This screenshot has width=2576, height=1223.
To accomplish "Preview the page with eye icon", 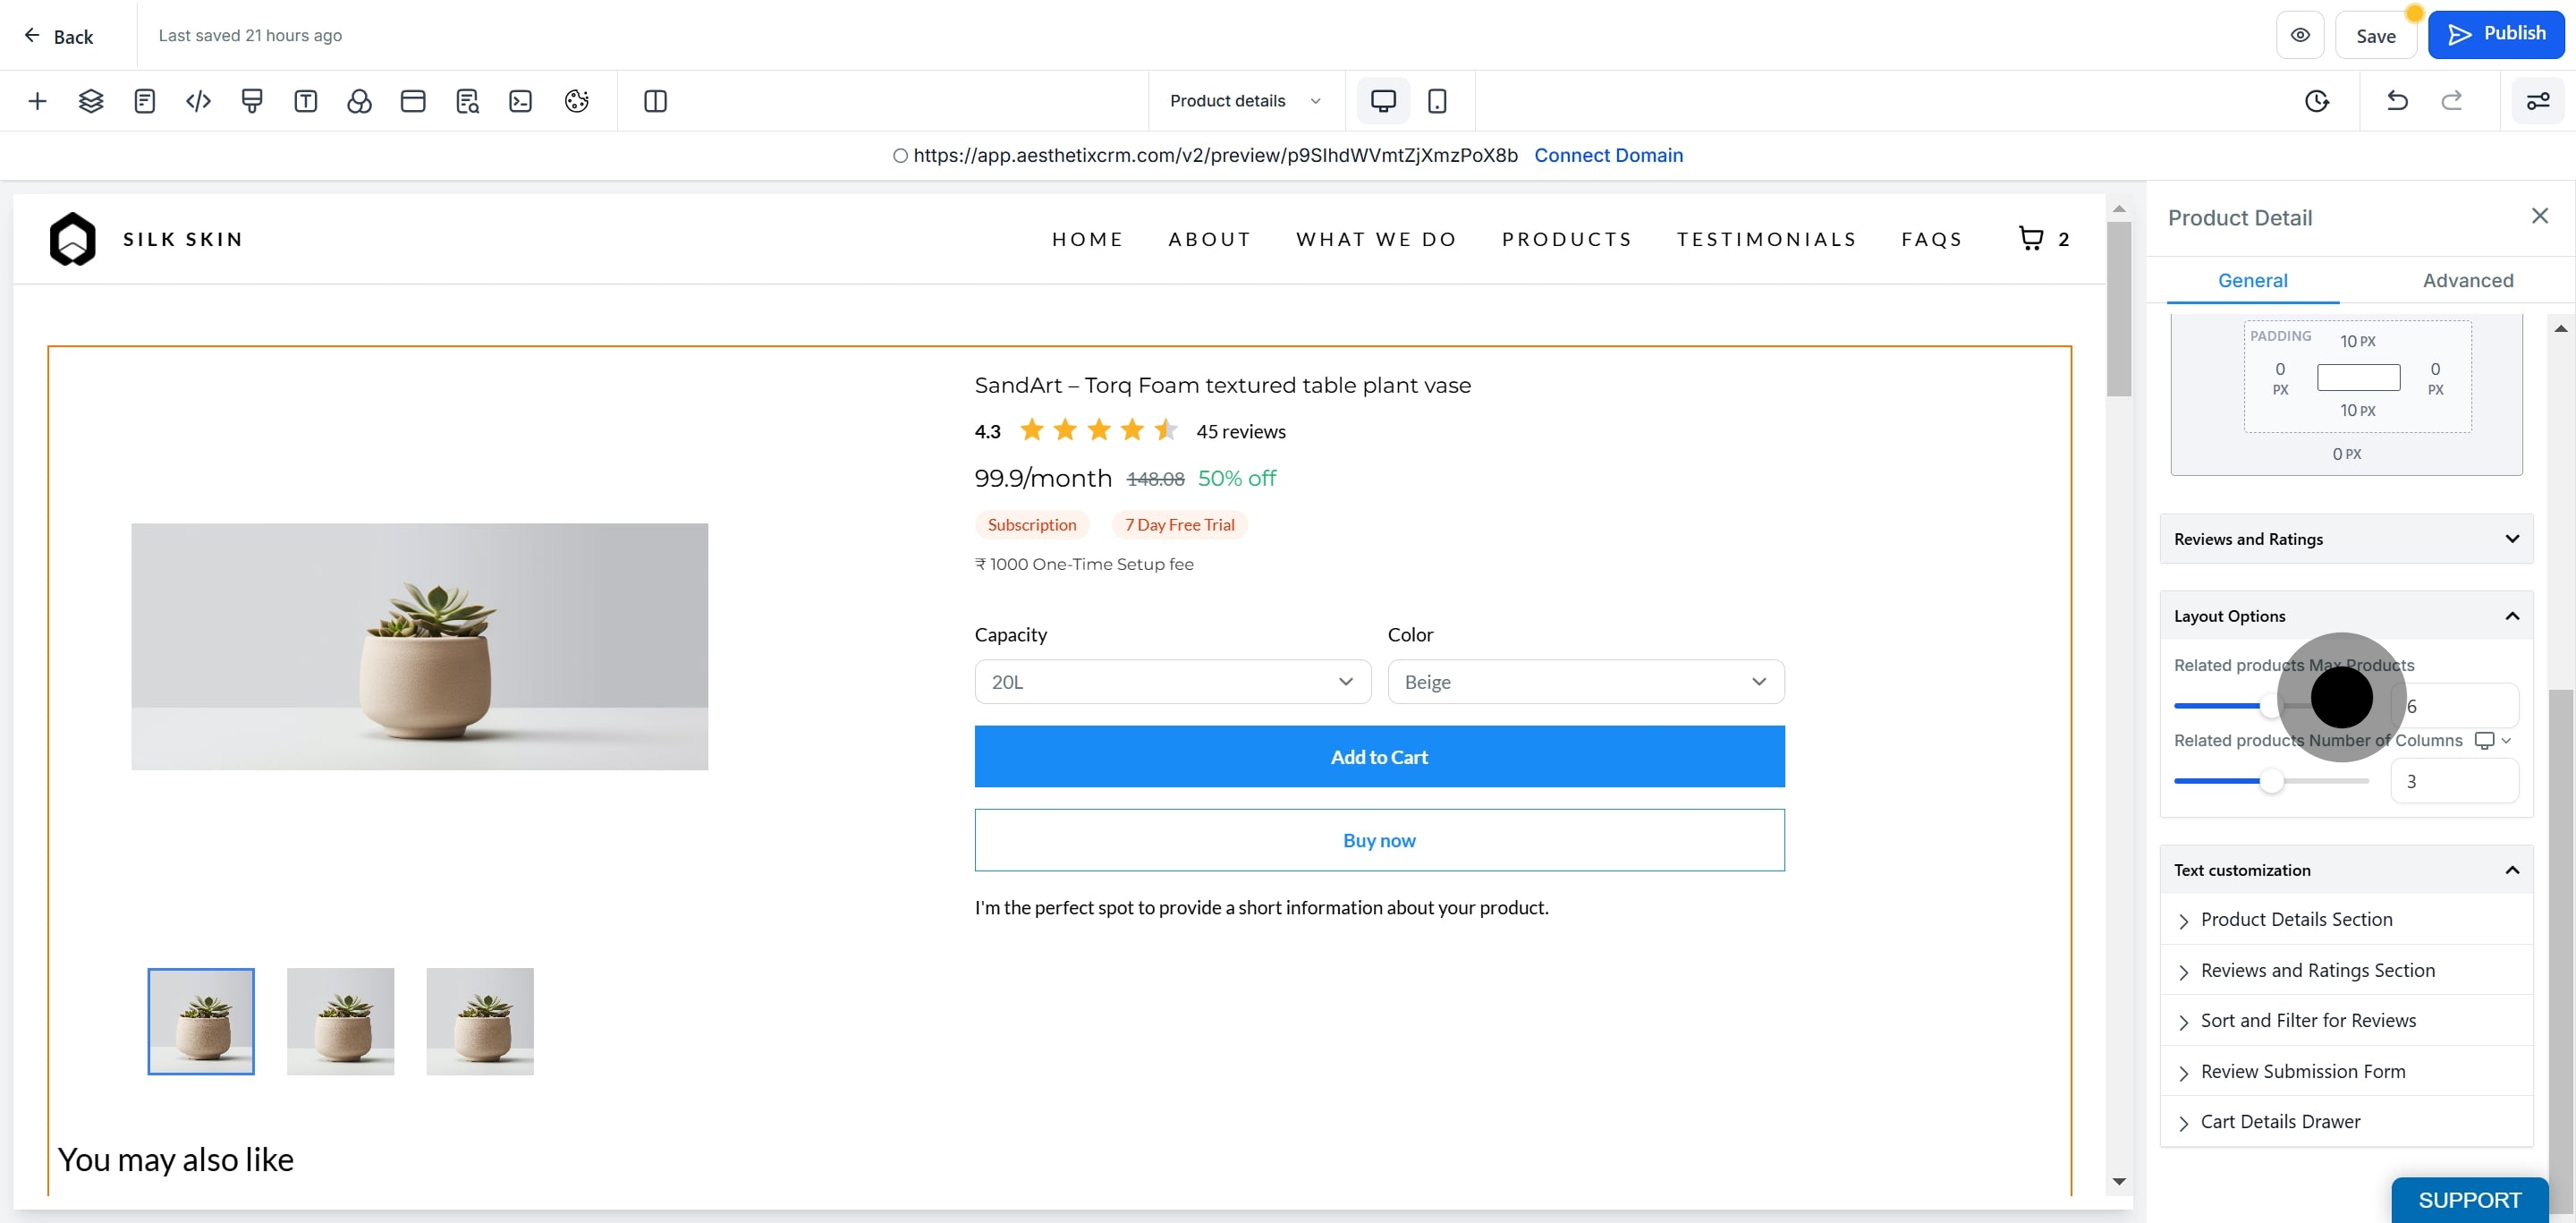I will [2300, 35].
